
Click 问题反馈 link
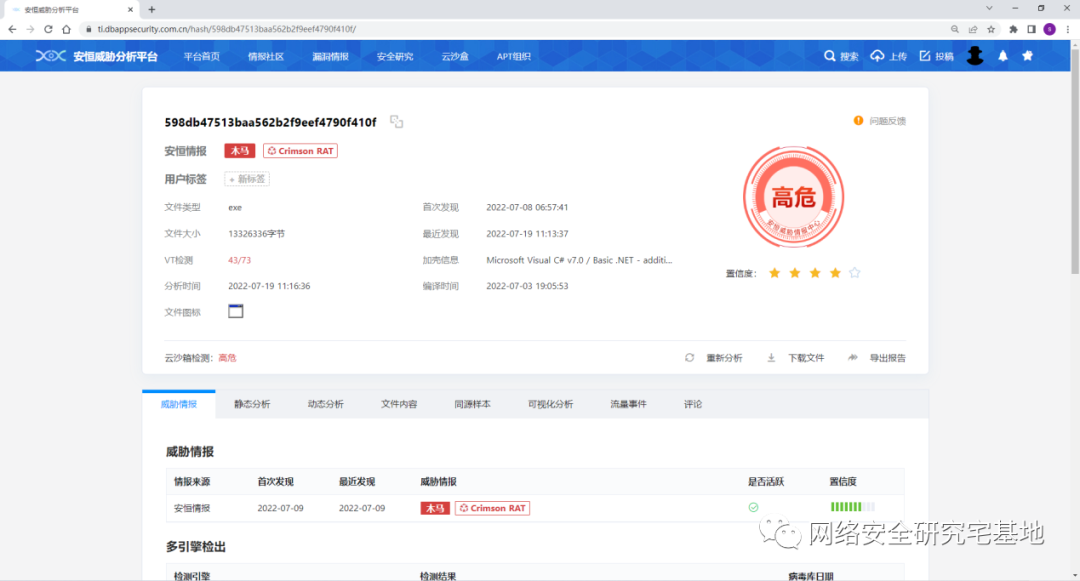coord(887,121)
